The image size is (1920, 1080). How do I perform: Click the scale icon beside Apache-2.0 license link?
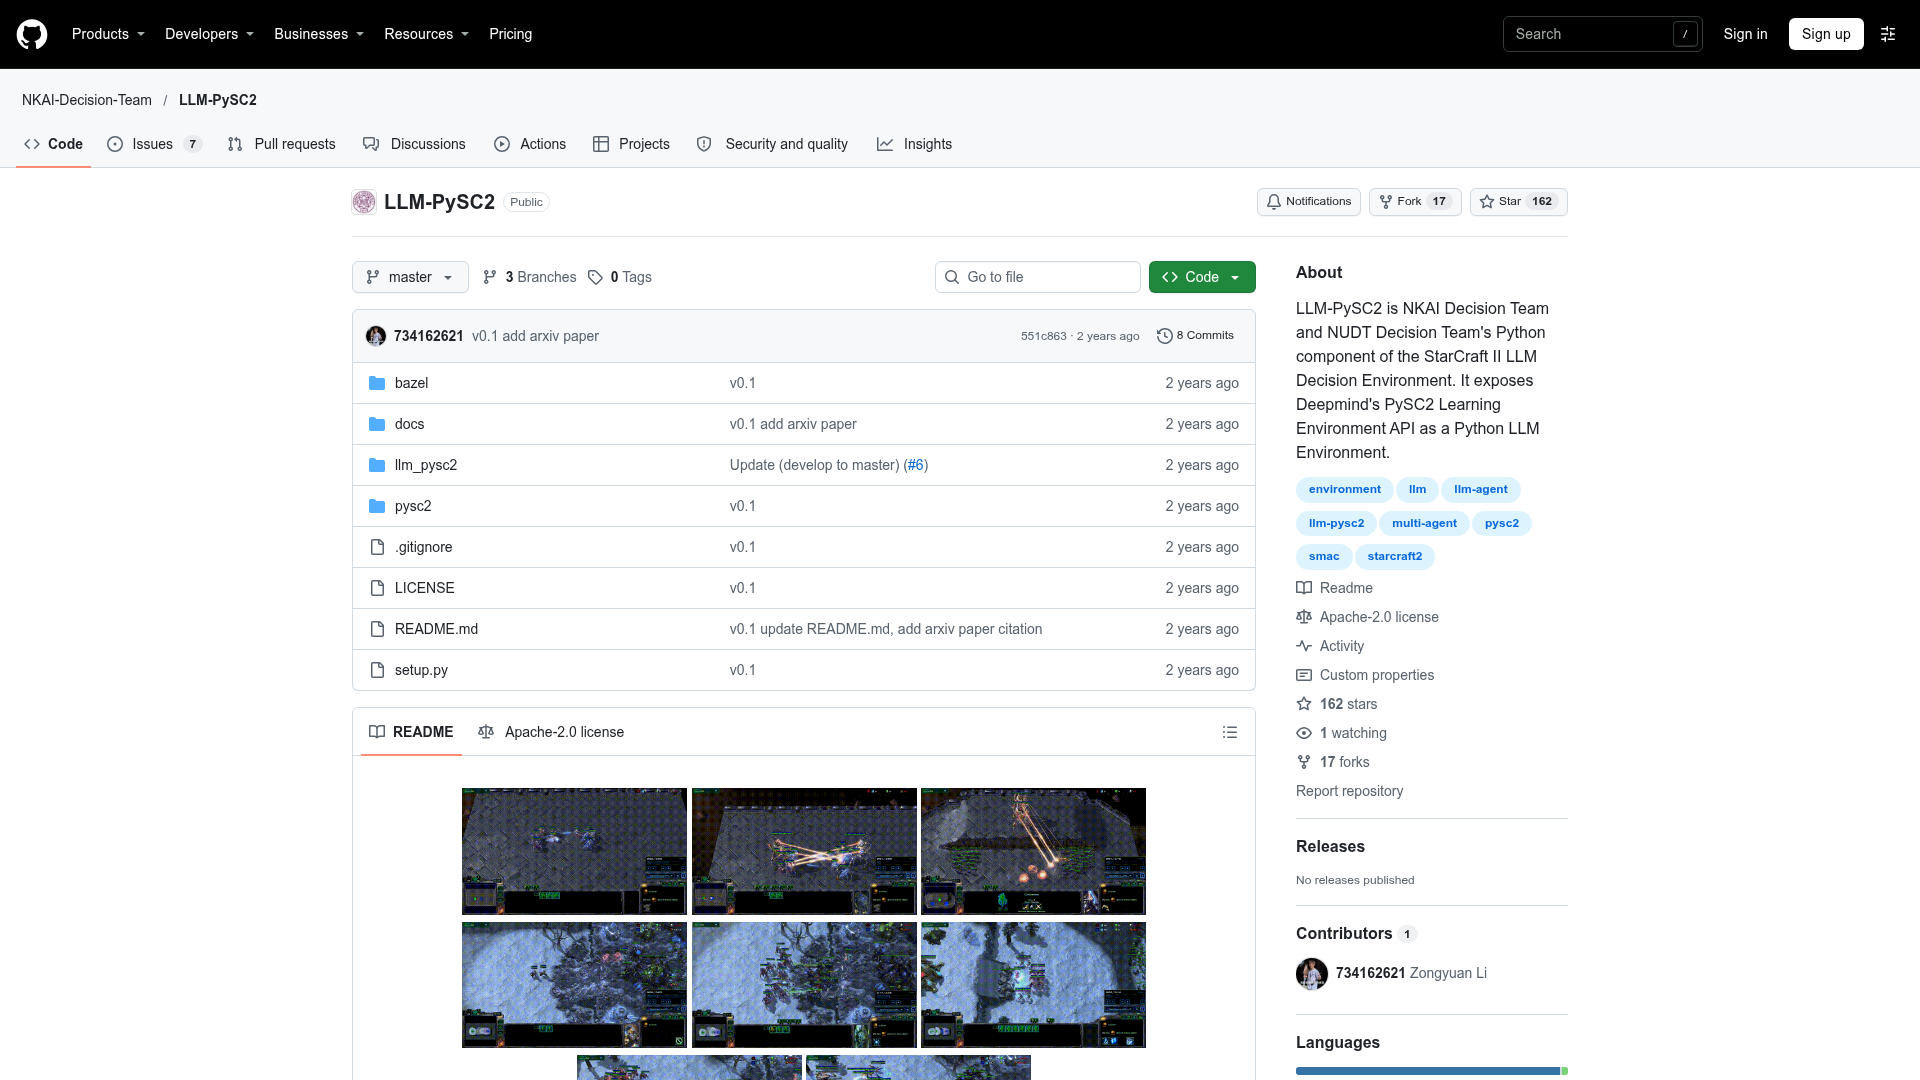pos(1304,617)
